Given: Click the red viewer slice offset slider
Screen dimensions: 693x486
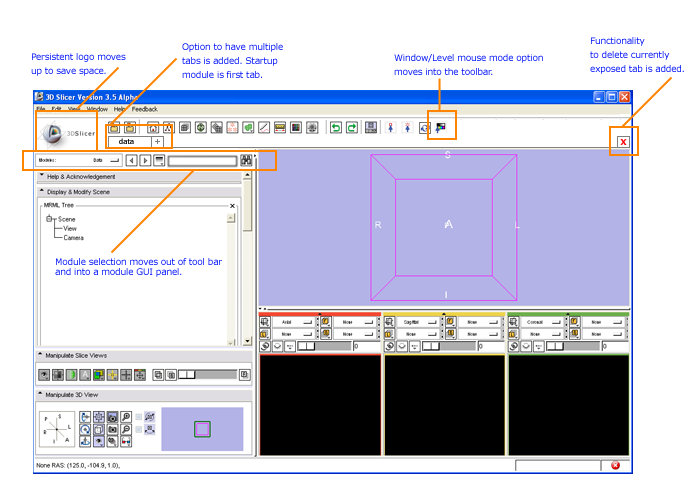Looking at the screenshot, I should point(324,346).
